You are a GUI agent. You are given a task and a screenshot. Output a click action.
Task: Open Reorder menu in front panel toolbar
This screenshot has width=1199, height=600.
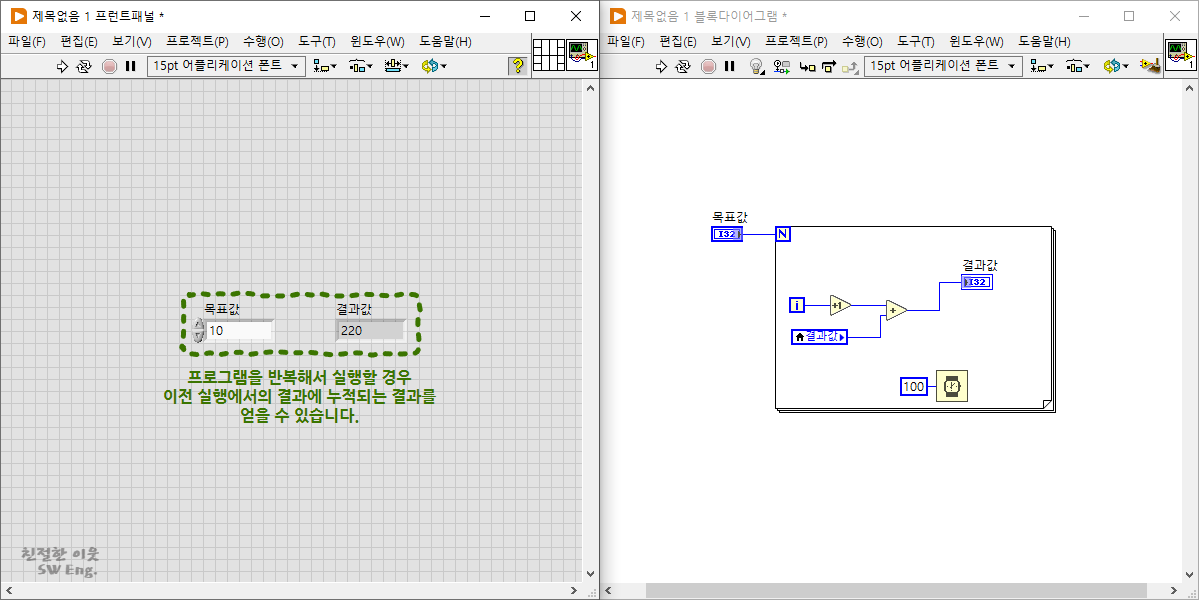pyautogui.click(x=434, y=66)
